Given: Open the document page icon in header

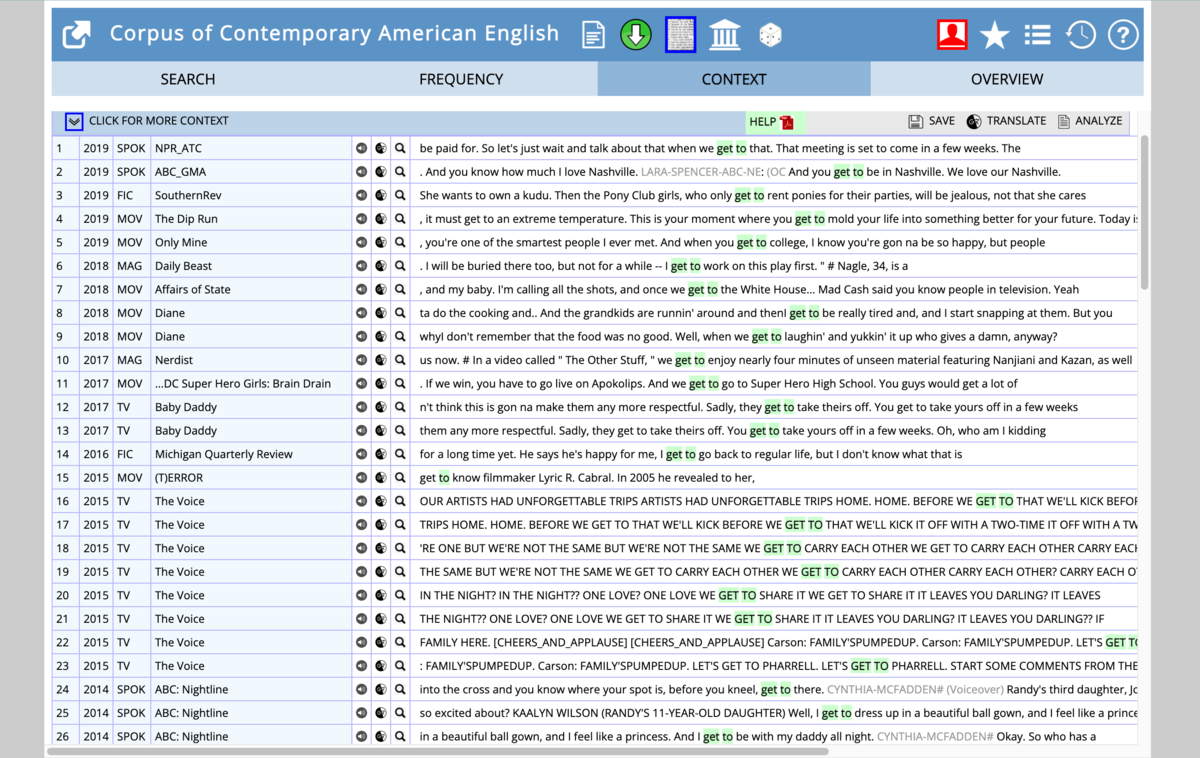Looking at the screenshot, I should tap(594, 35).
